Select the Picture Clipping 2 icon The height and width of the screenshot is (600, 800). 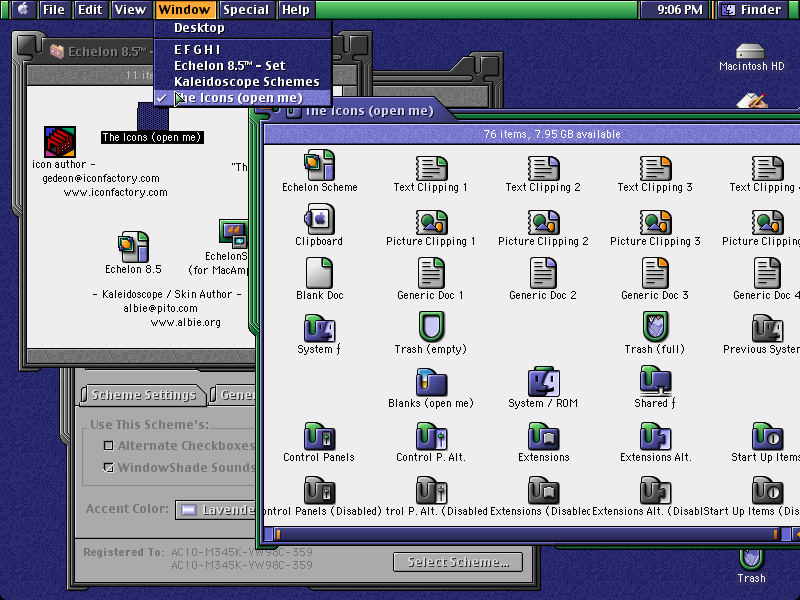[x=543, y=222]
